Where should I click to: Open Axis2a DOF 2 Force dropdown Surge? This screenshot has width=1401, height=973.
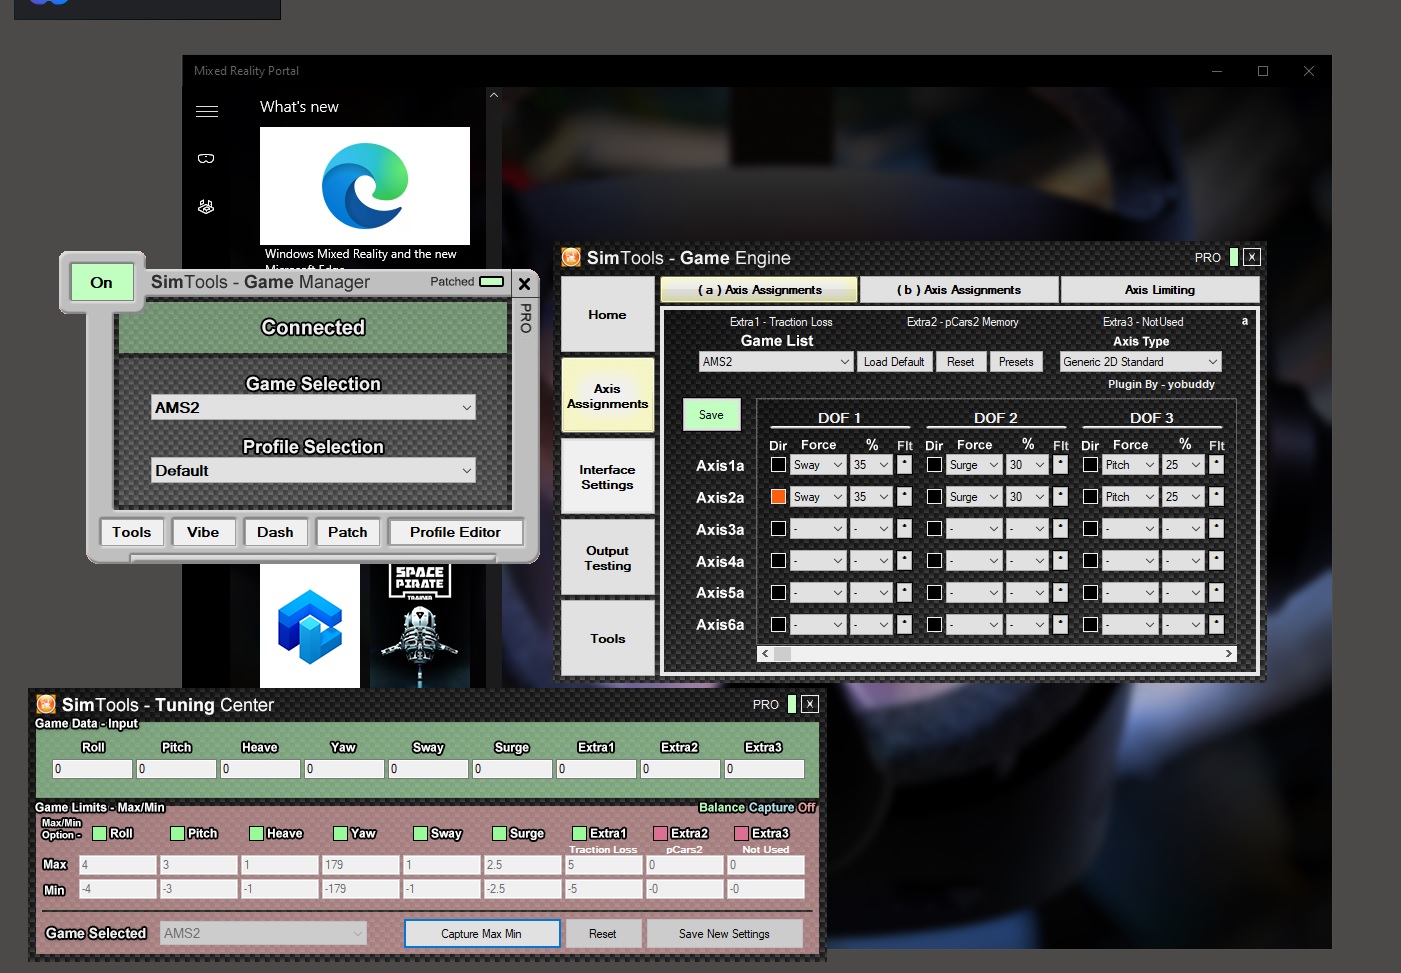point(974,497)
